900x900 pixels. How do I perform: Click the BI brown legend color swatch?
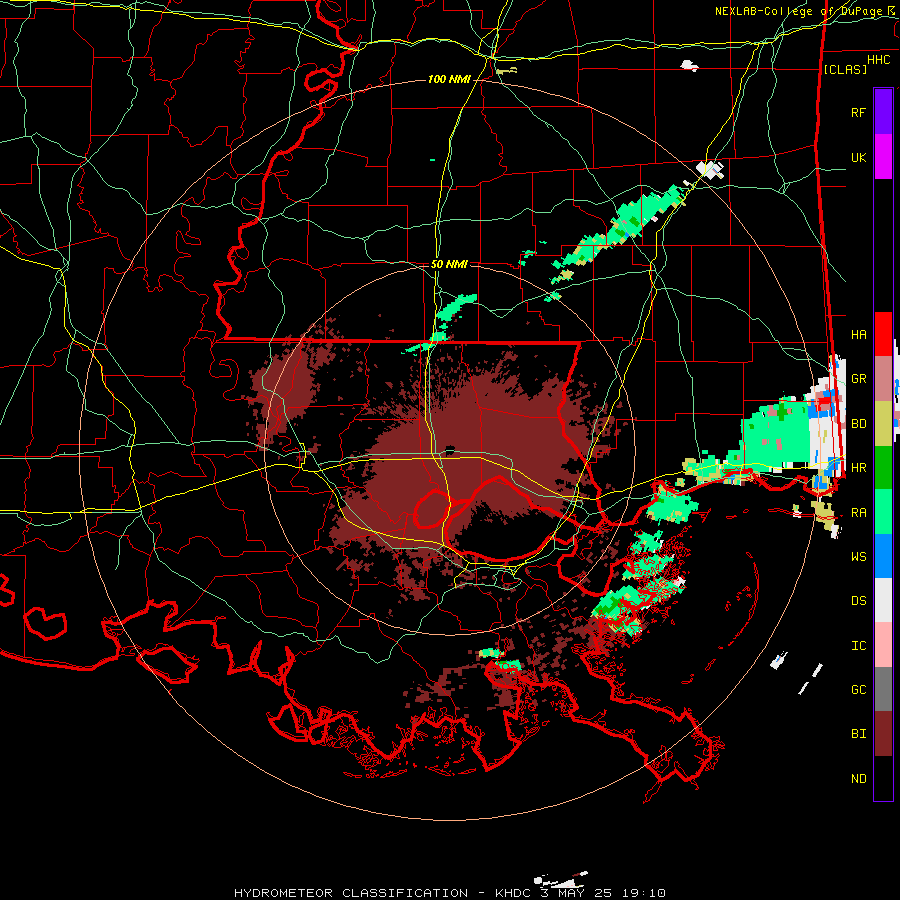coord(883,734)
